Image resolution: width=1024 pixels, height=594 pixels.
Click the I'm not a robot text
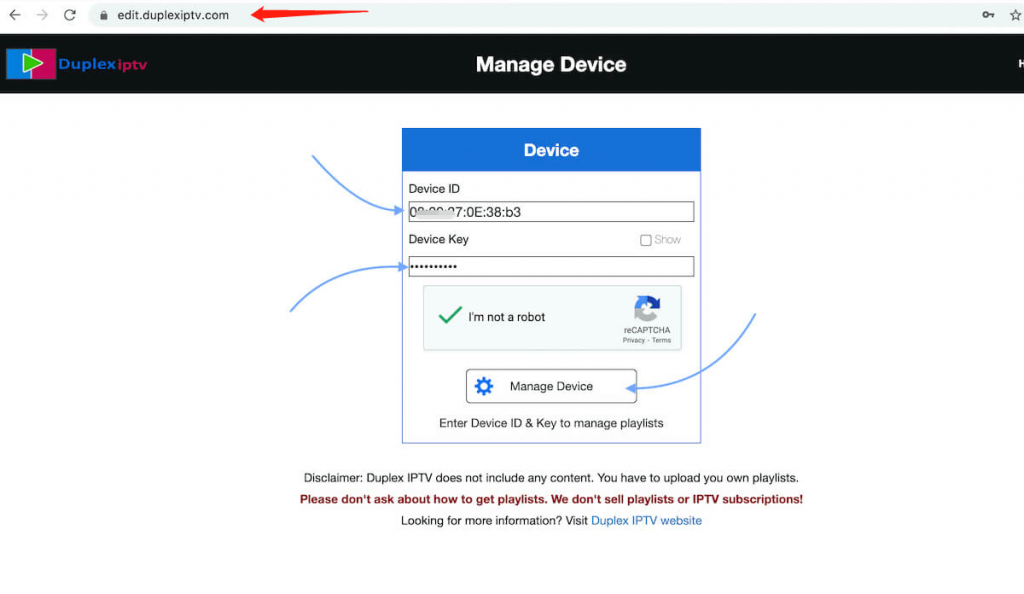507,317
